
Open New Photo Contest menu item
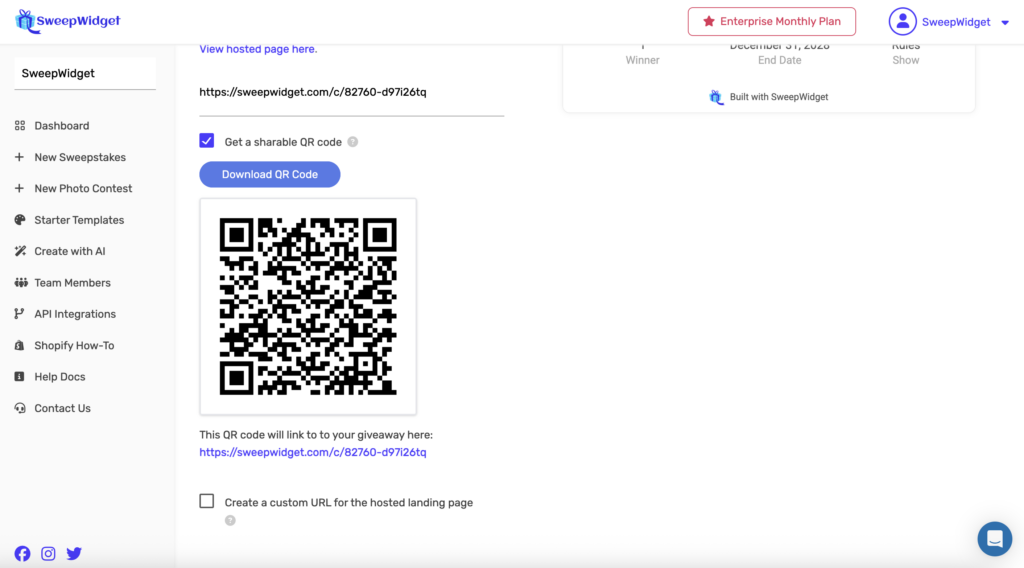click(83, 188)
